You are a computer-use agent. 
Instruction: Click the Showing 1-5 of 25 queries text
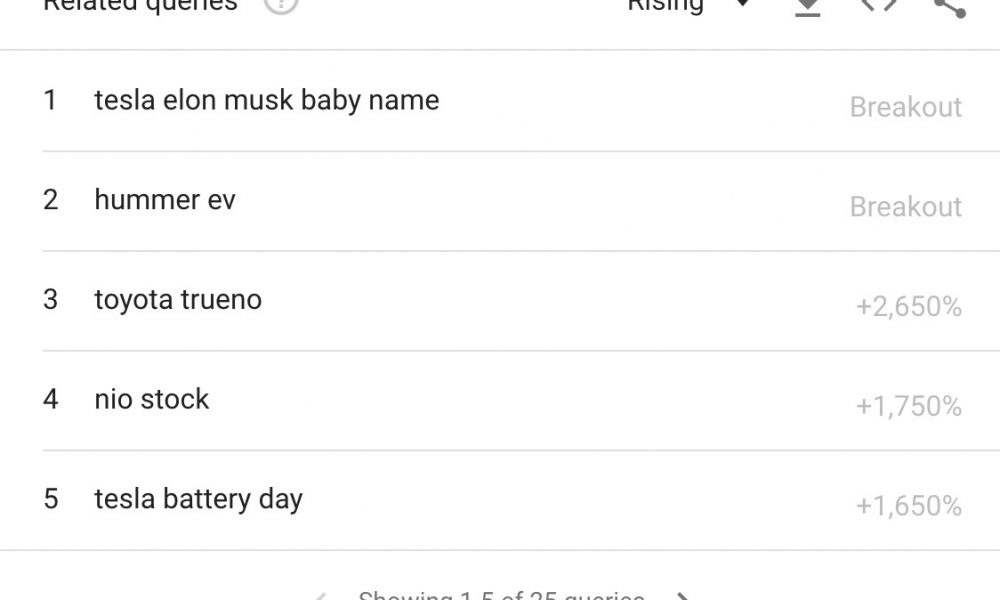click(x=501, y=596)
